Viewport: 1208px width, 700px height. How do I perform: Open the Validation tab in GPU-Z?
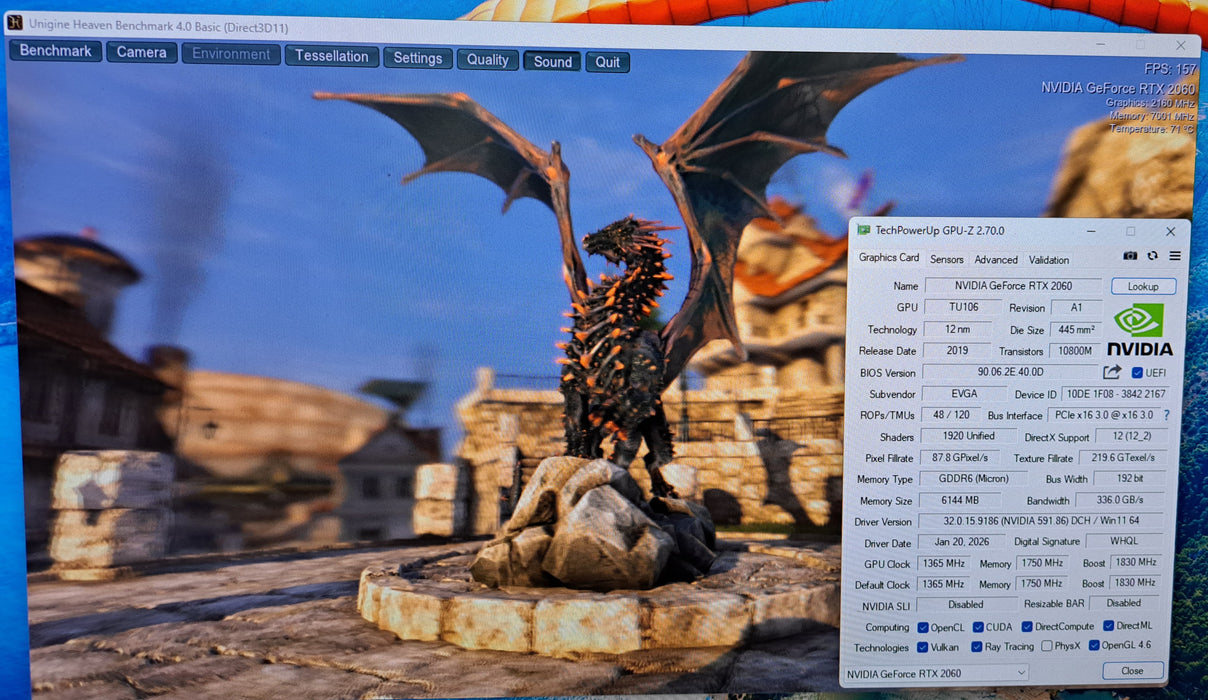point(1049,259)
